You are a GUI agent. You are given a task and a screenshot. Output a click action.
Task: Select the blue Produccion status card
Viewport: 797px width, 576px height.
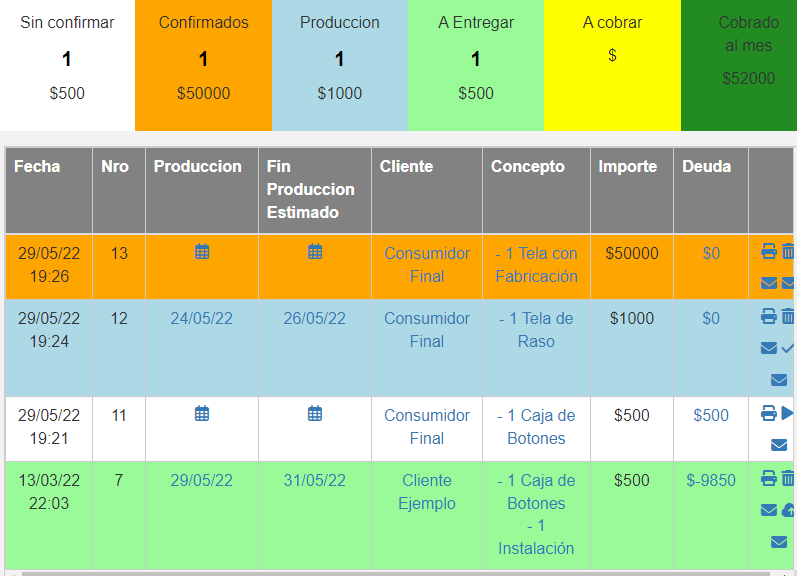pos(339,65)
